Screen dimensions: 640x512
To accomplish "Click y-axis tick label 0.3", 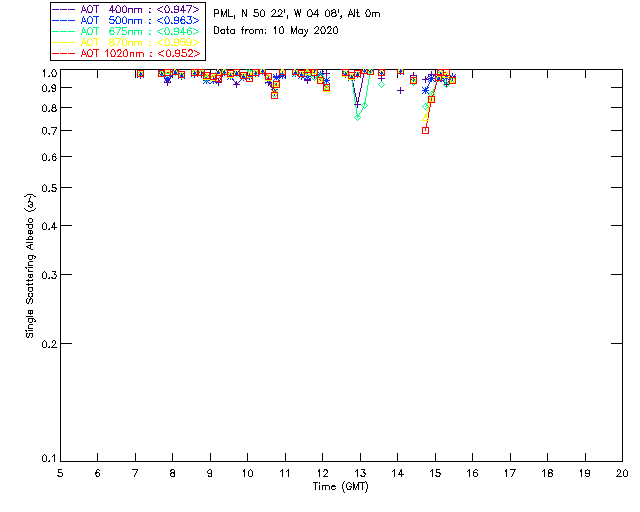I will point(49,275).
